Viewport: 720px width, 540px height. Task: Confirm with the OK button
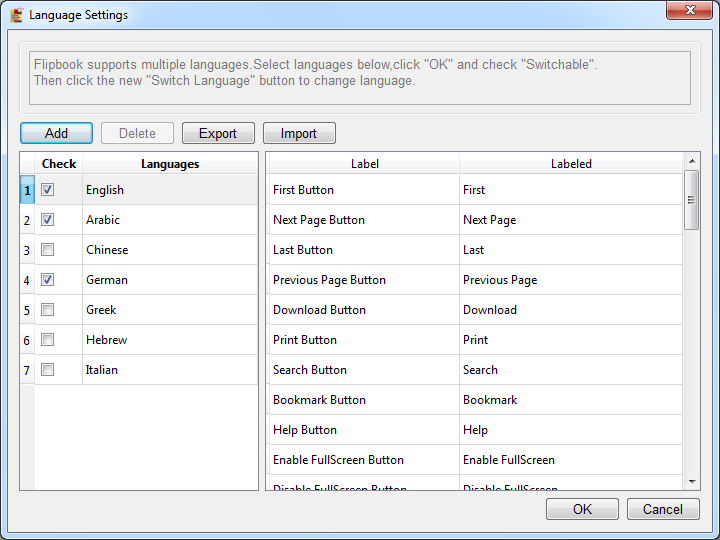click(x=582, y=509)
